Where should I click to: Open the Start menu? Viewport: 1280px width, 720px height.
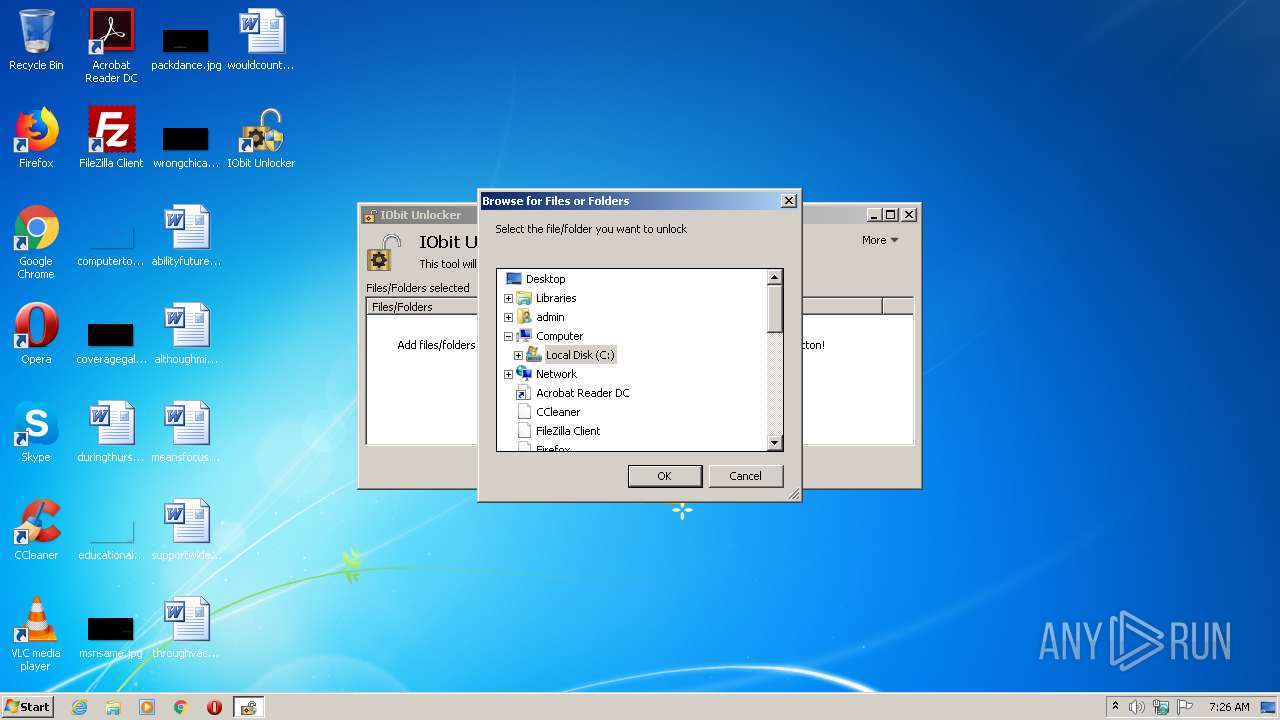(28, 707)
